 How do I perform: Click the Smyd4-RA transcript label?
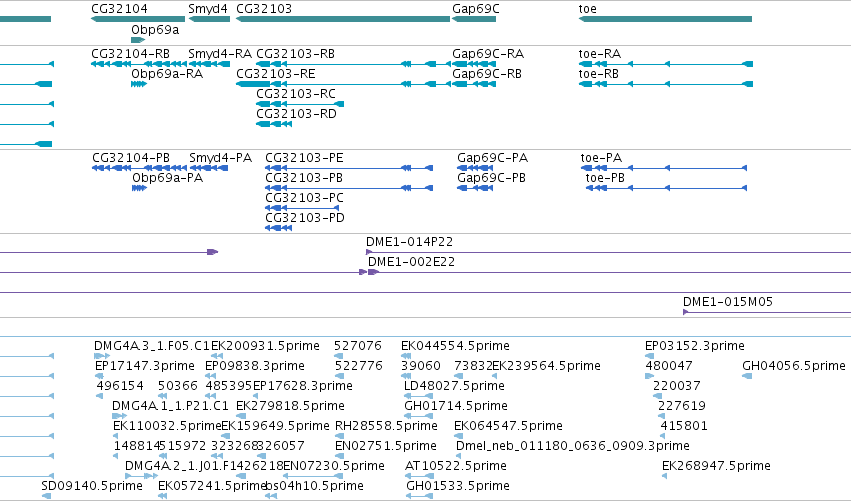point(220,54)
